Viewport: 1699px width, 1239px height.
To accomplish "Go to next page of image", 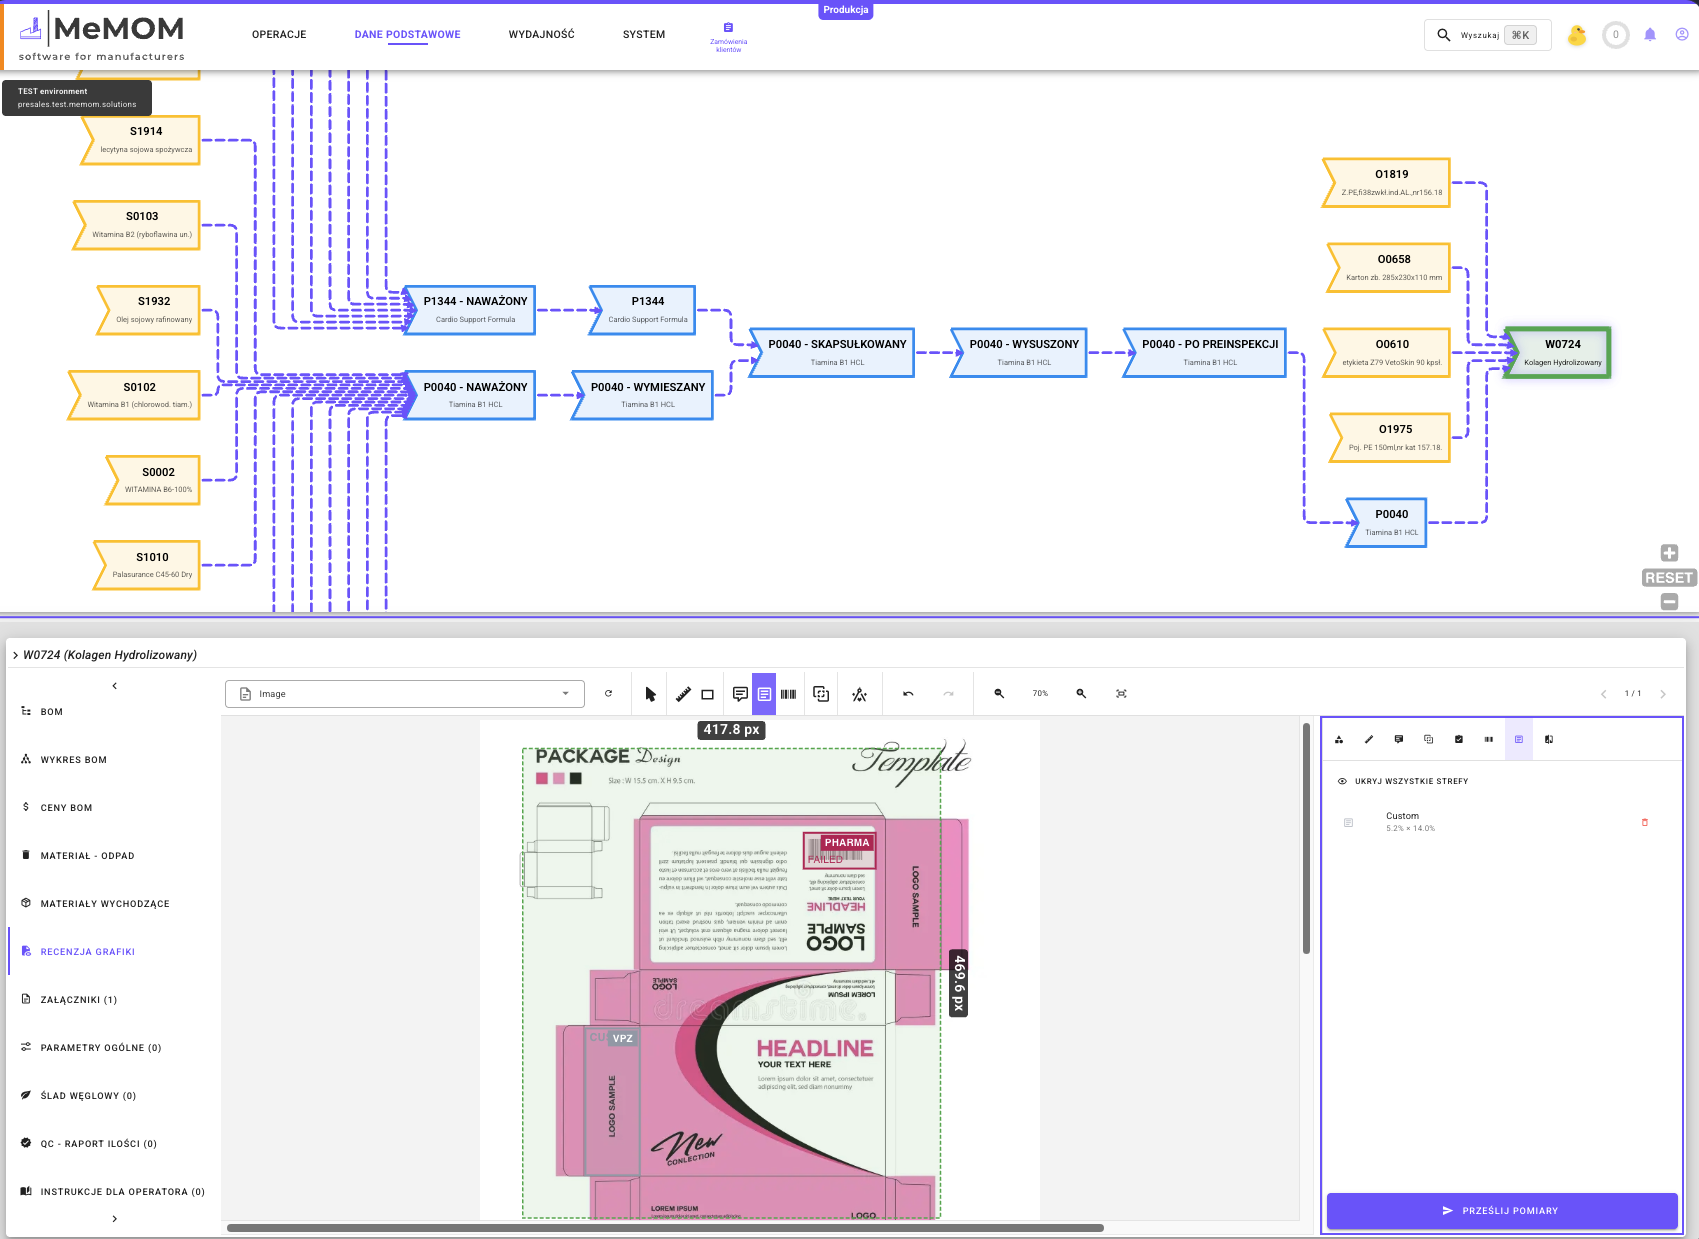I will 1663,694.
